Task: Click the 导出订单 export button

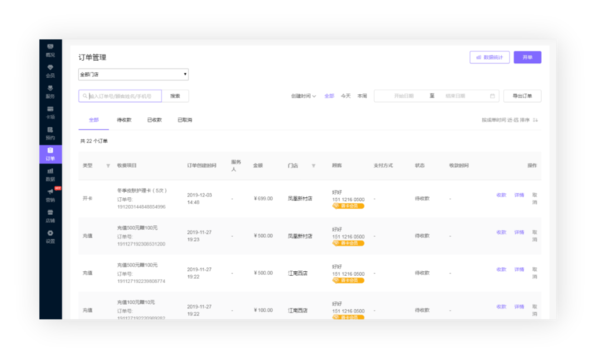Action: (x=522, y=96)
